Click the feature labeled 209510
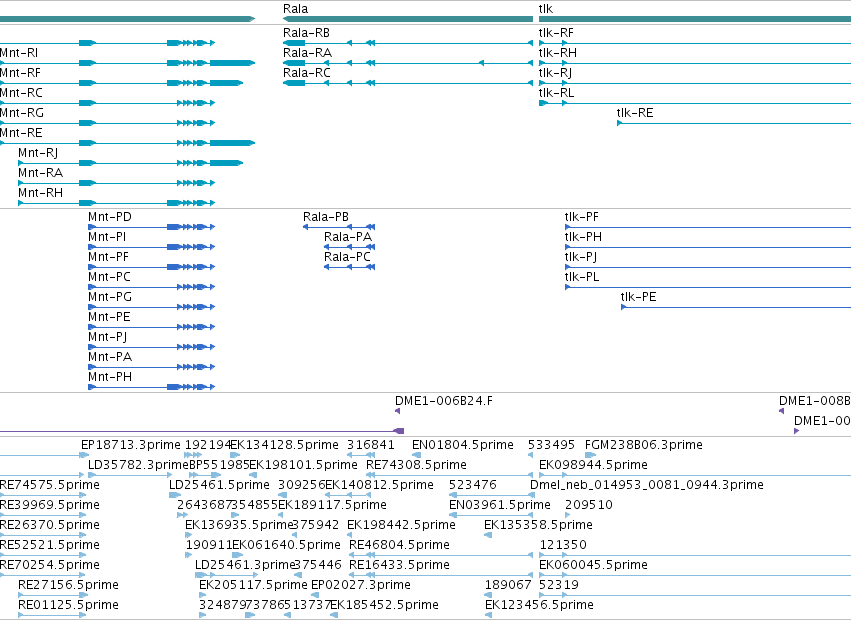 tap(589, 505)
